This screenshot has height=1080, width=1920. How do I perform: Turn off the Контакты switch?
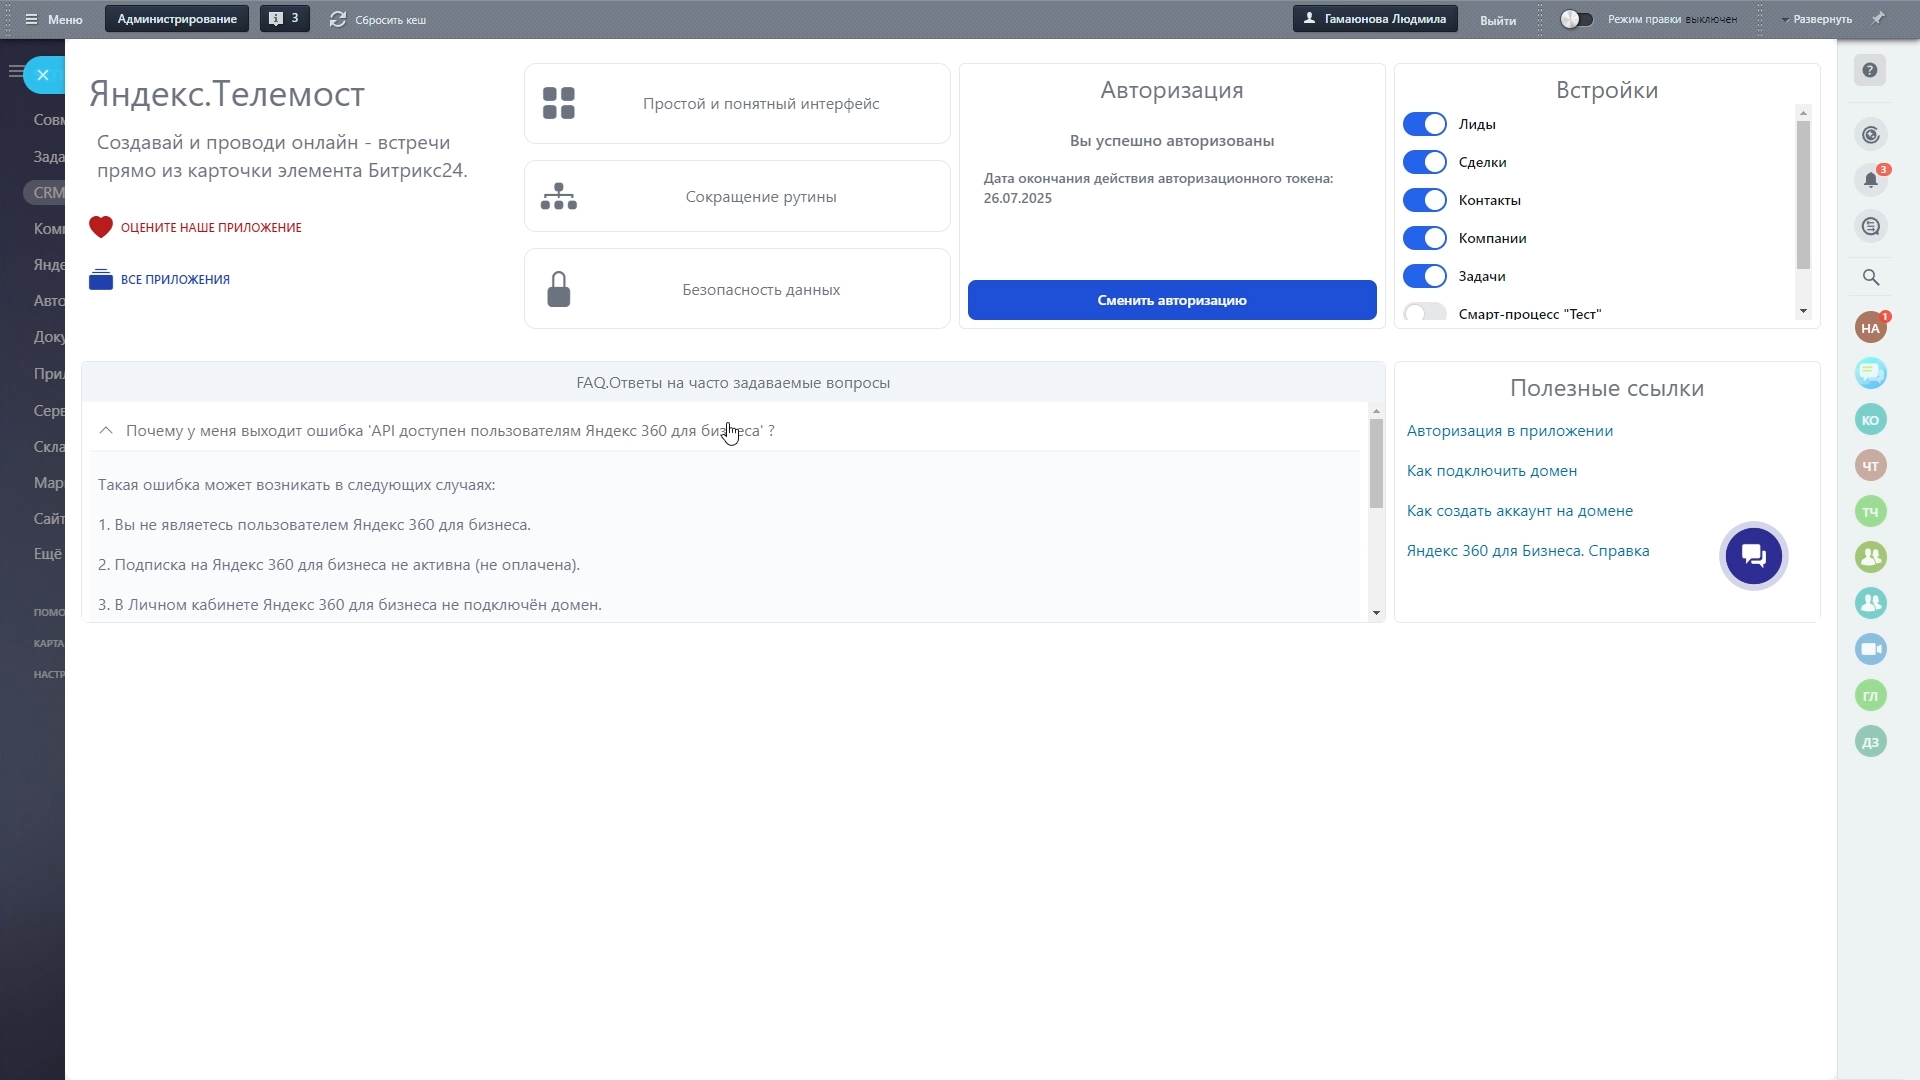[x=1424, y=200]
